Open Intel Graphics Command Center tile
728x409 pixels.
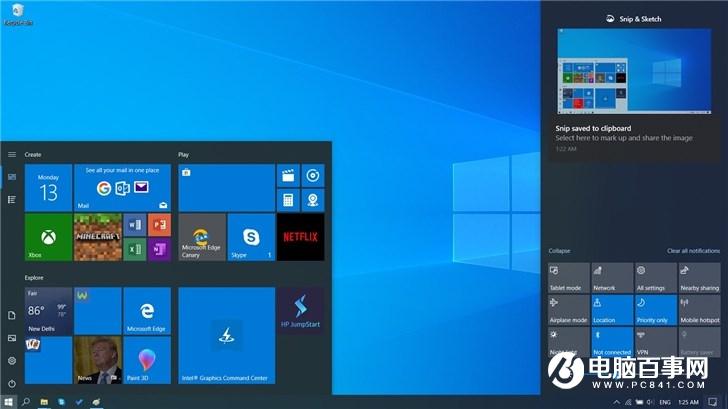click(227, 335)
